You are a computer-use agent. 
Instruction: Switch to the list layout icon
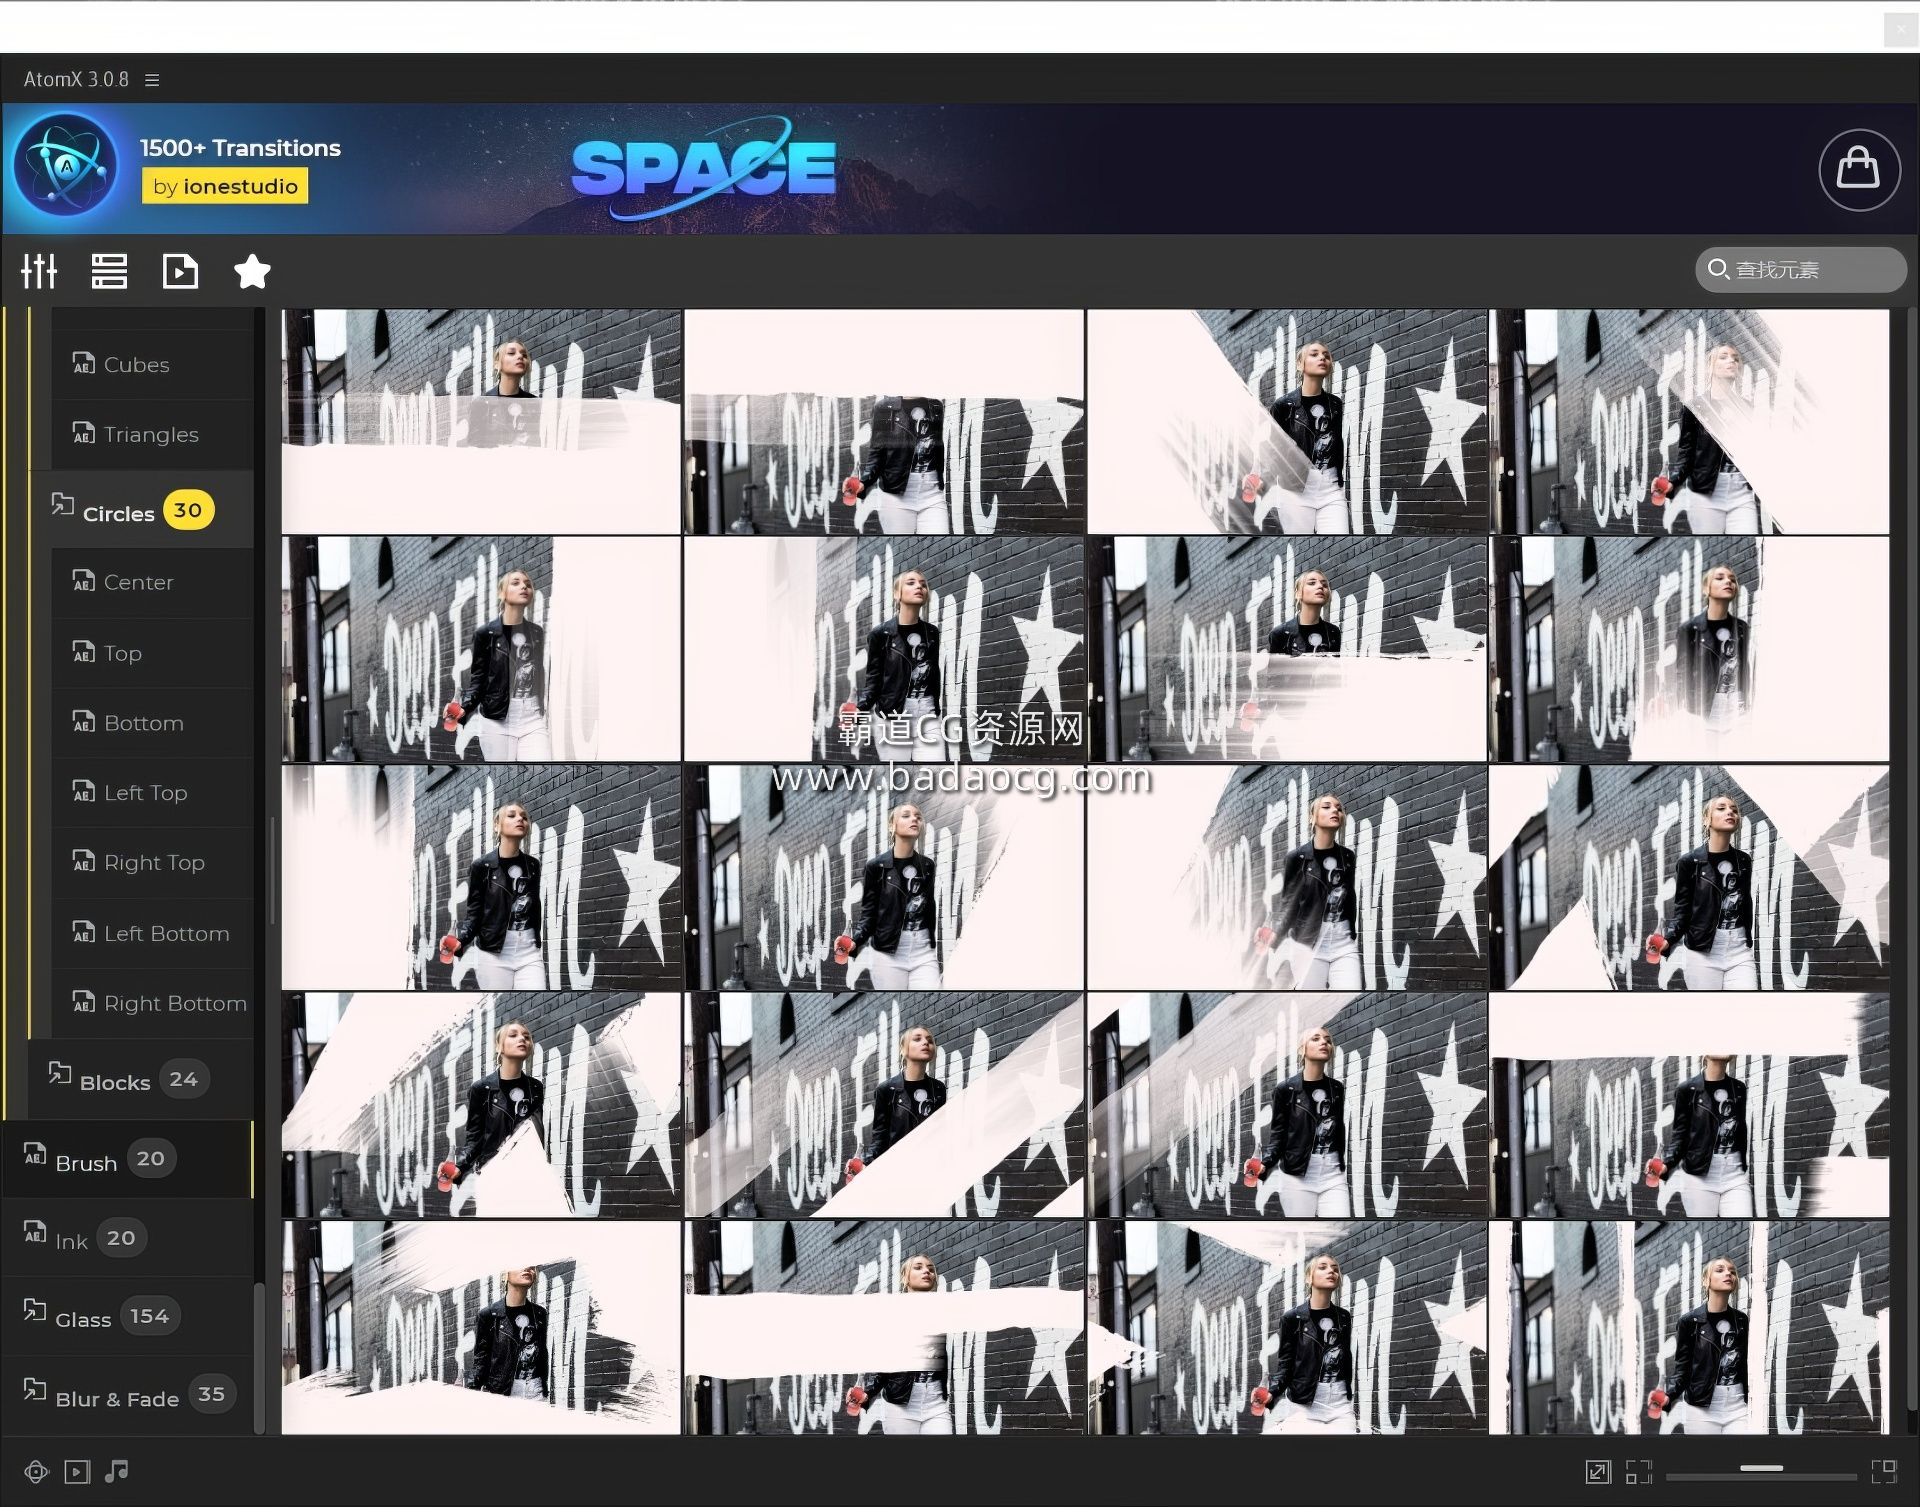click(x=109, y=271)
